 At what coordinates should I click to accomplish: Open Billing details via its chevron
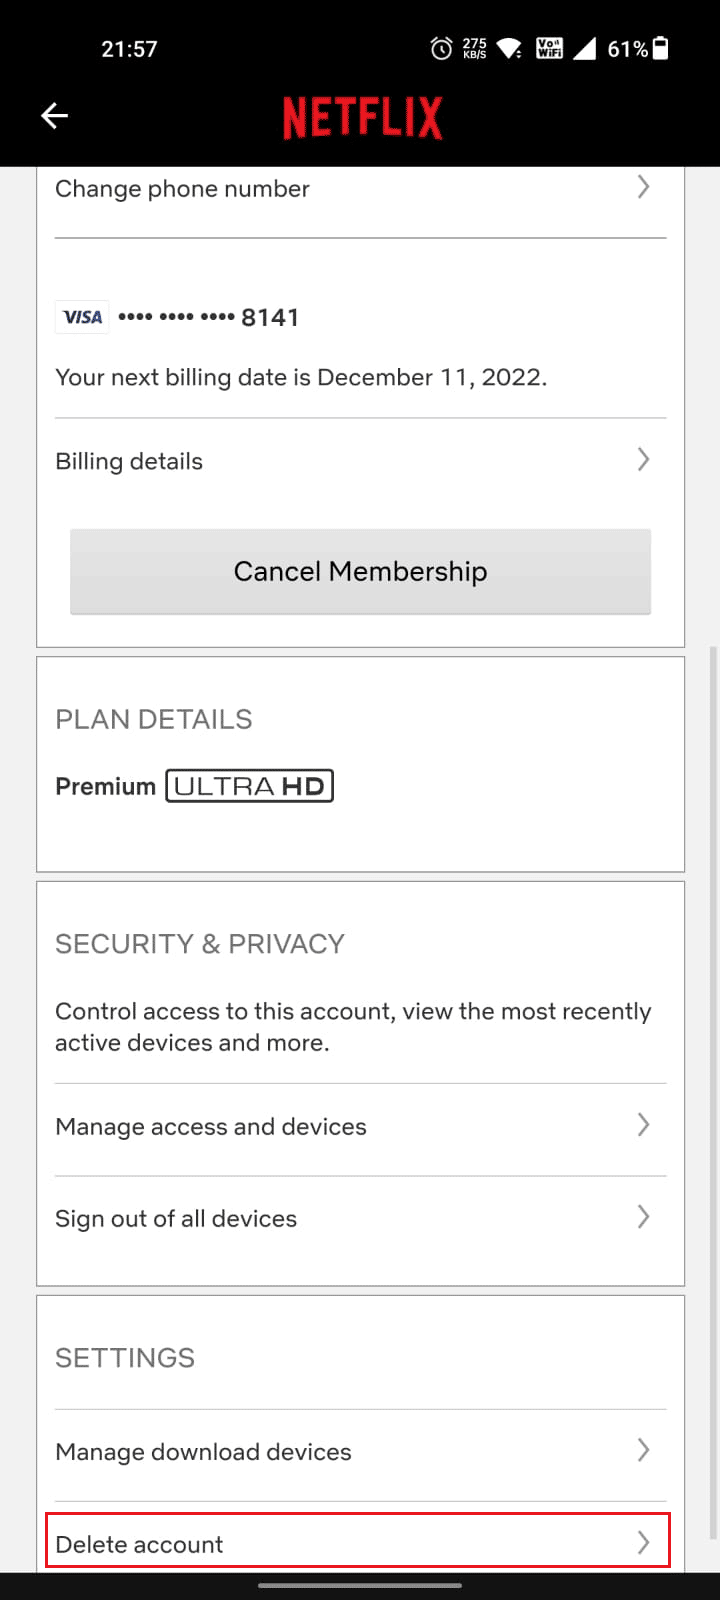click(644, 459)
